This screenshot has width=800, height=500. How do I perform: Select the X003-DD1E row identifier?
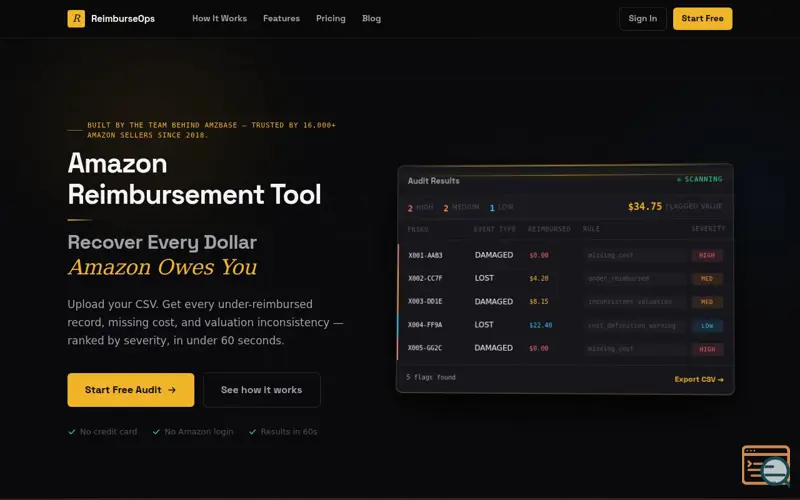click(425, 302)
